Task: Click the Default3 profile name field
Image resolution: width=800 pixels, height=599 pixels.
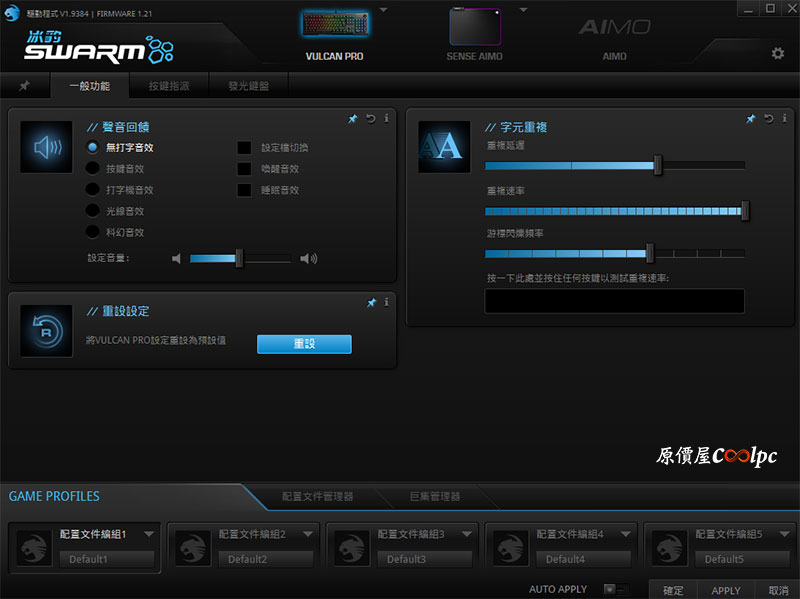Action: (x=424, y=559)
